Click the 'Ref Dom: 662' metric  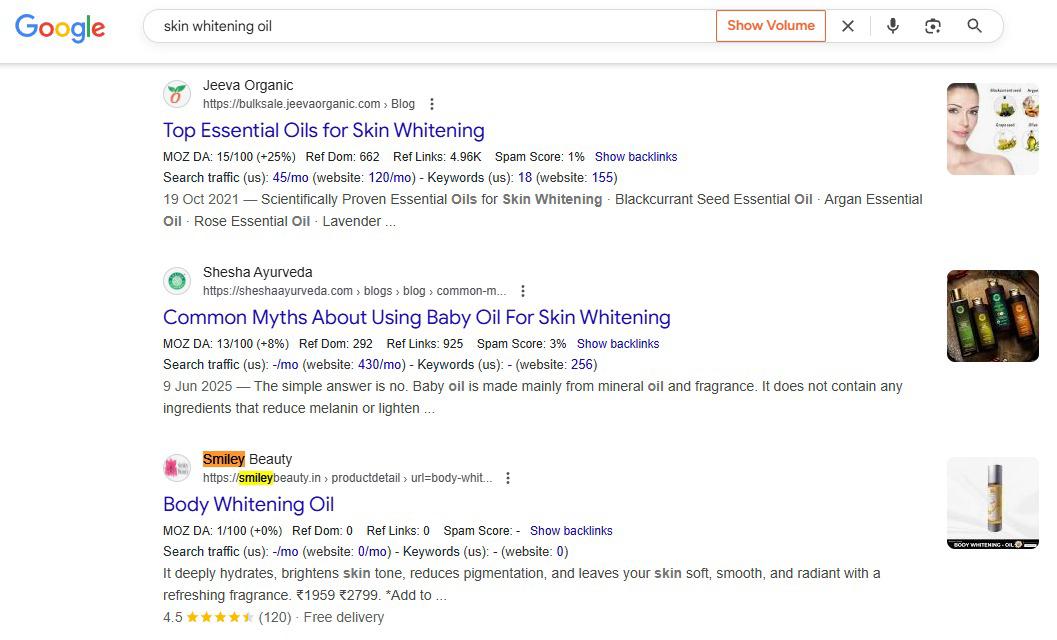(342, 156)
